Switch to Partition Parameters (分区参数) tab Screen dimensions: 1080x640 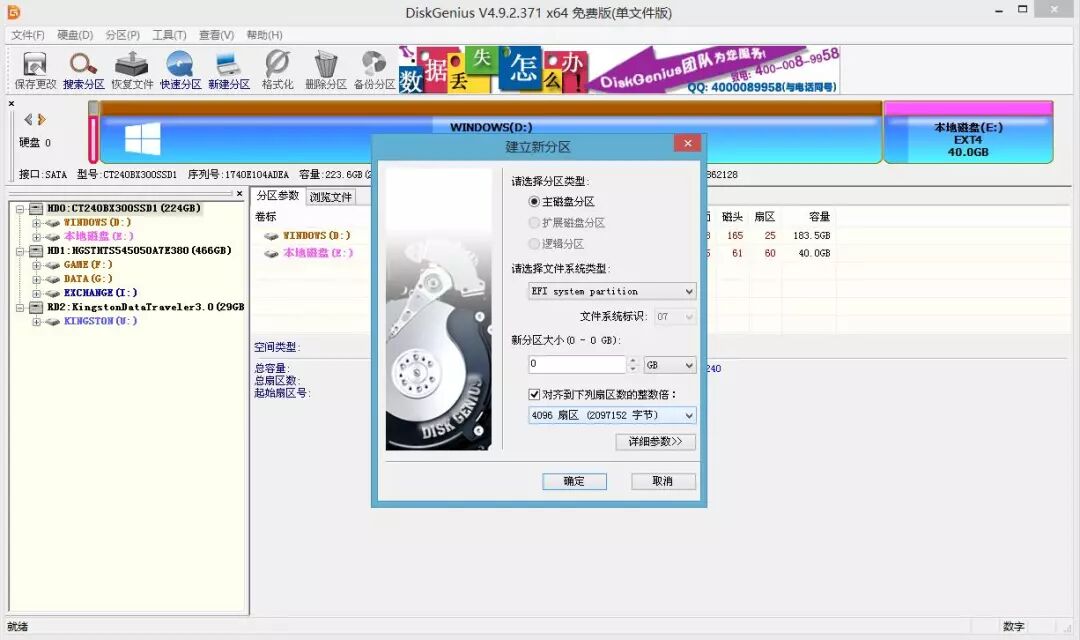278,196
